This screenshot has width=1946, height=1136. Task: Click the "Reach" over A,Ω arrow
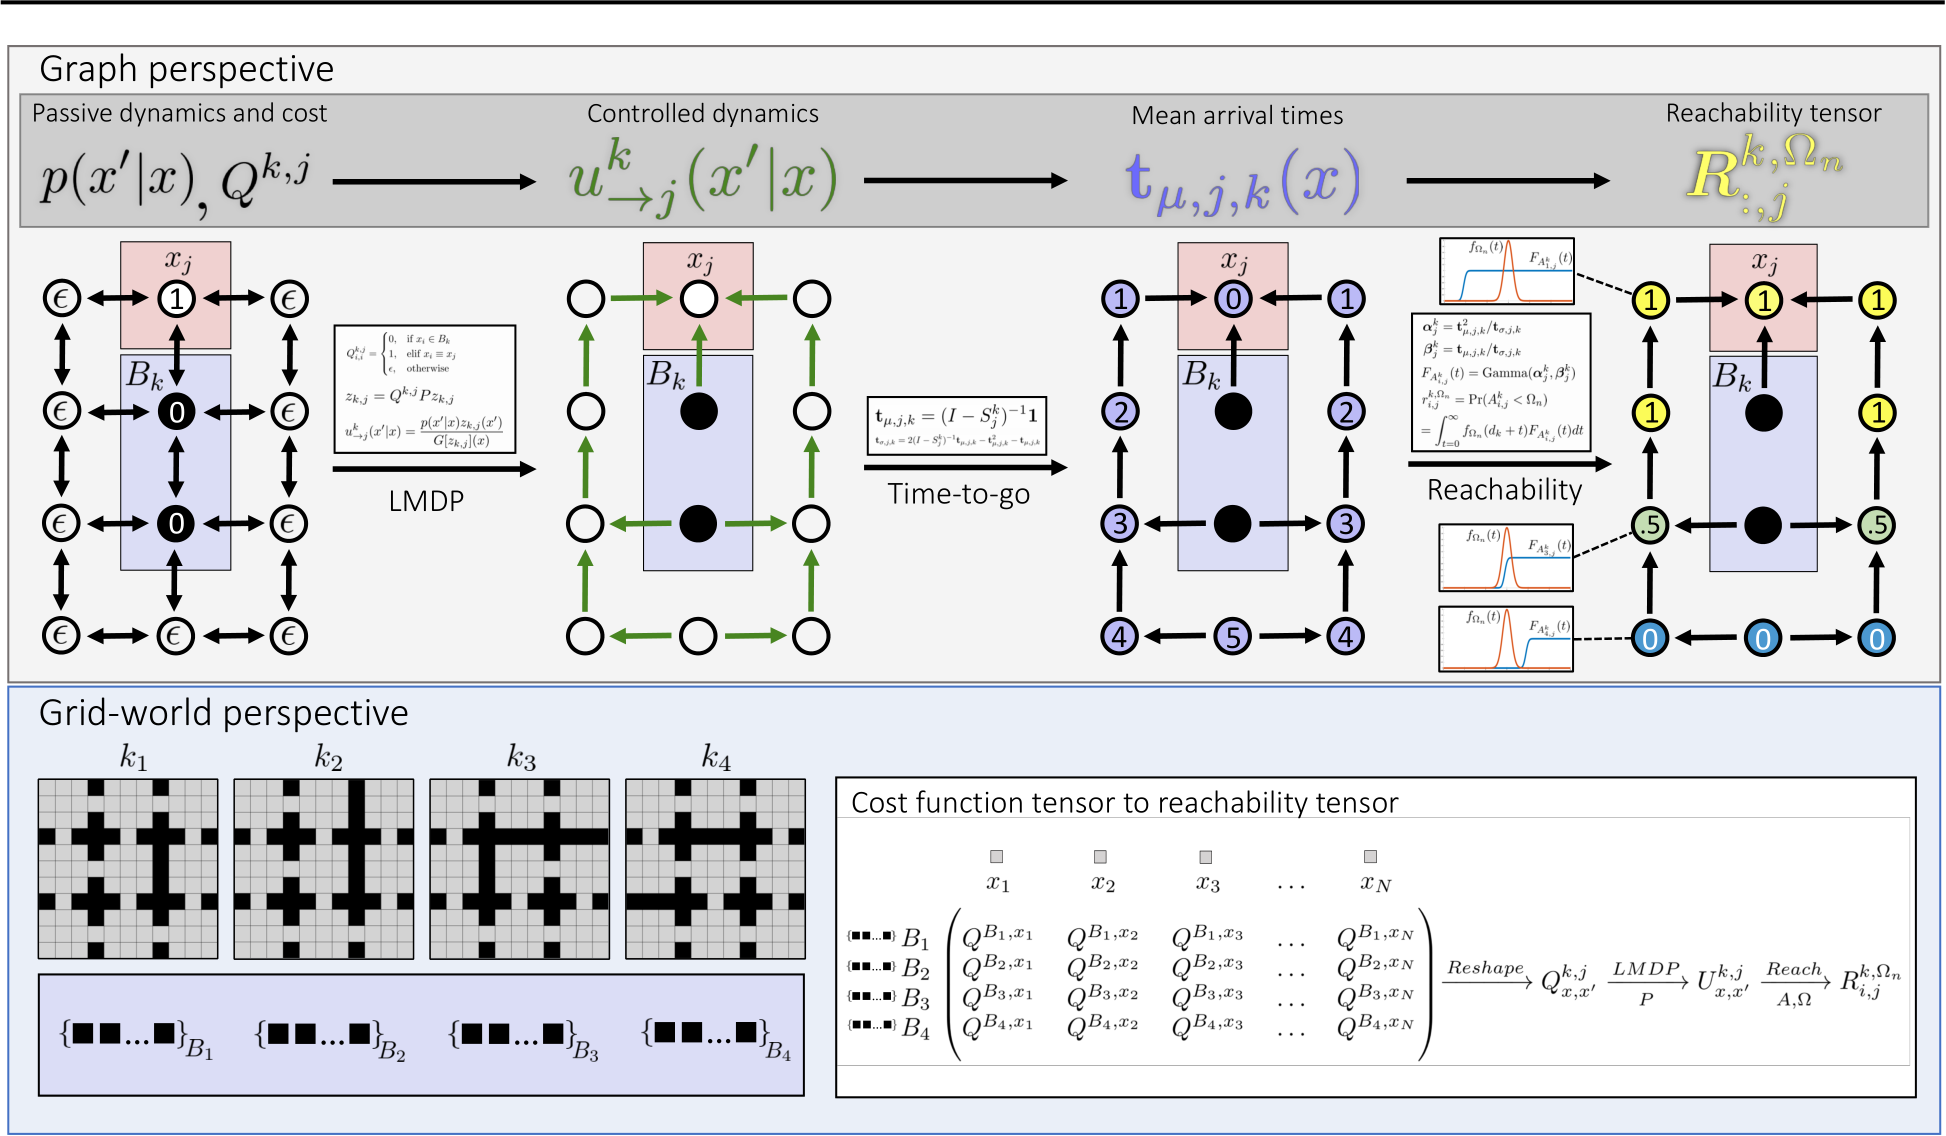(x=1794, y=983)
